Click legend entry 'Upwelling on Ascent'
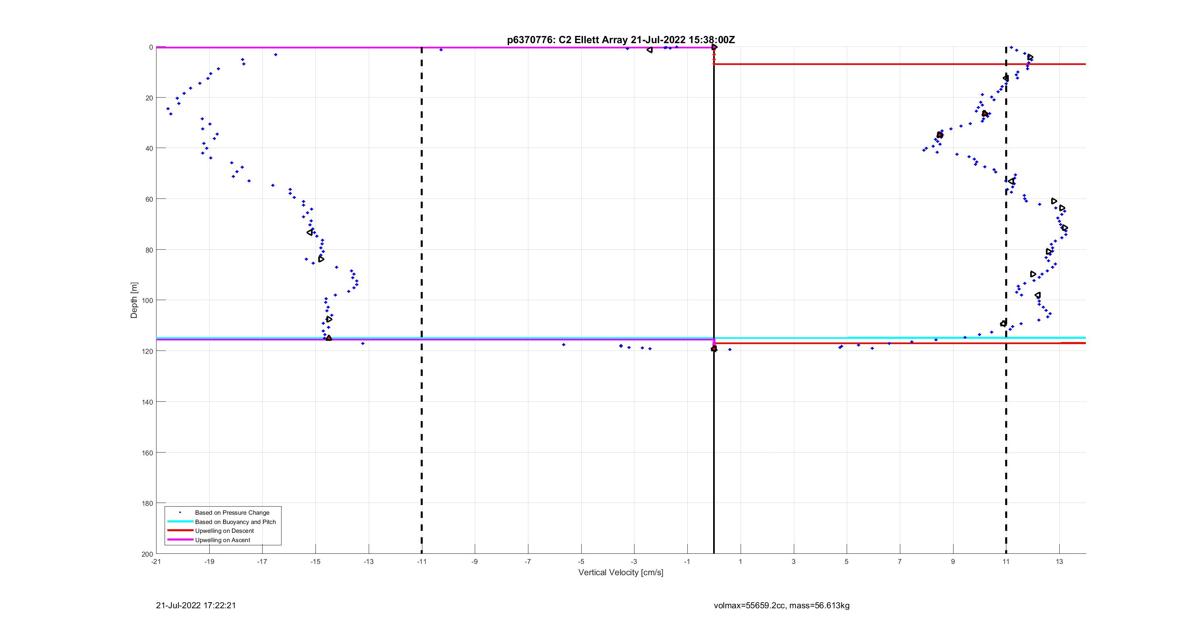The width and height of the screenshot is (1200, 622). tap(223, 540)
